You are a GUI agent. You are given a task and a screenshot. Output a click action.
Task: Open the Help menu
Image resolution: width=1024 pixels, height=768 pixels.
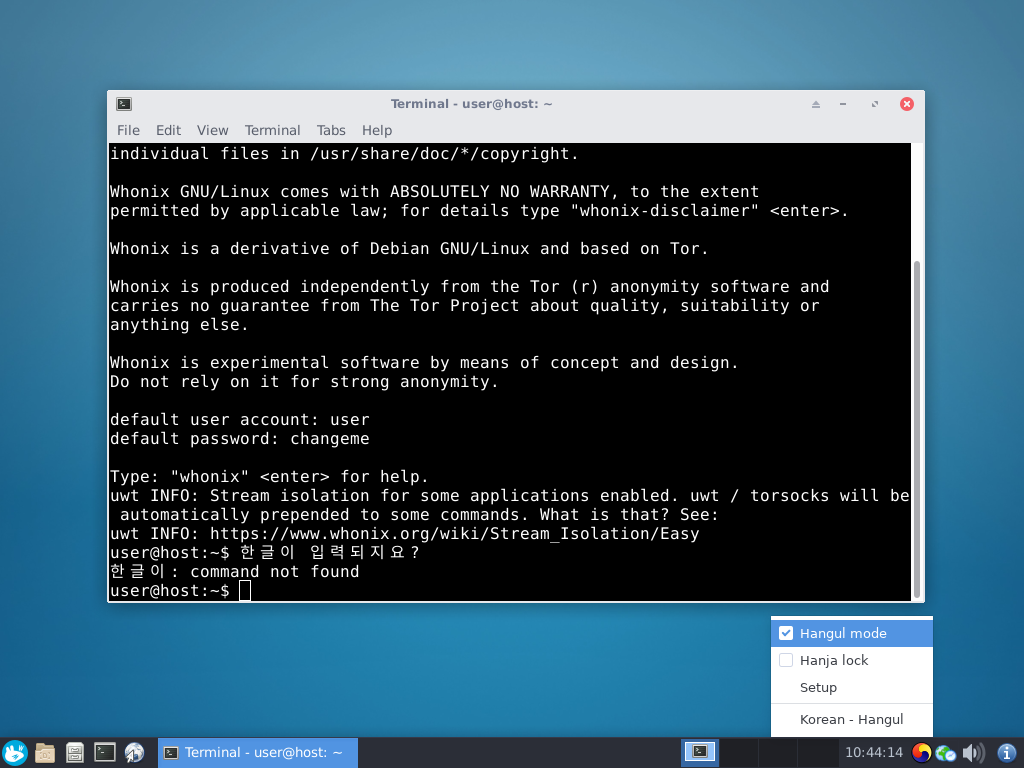pos(377,131)
